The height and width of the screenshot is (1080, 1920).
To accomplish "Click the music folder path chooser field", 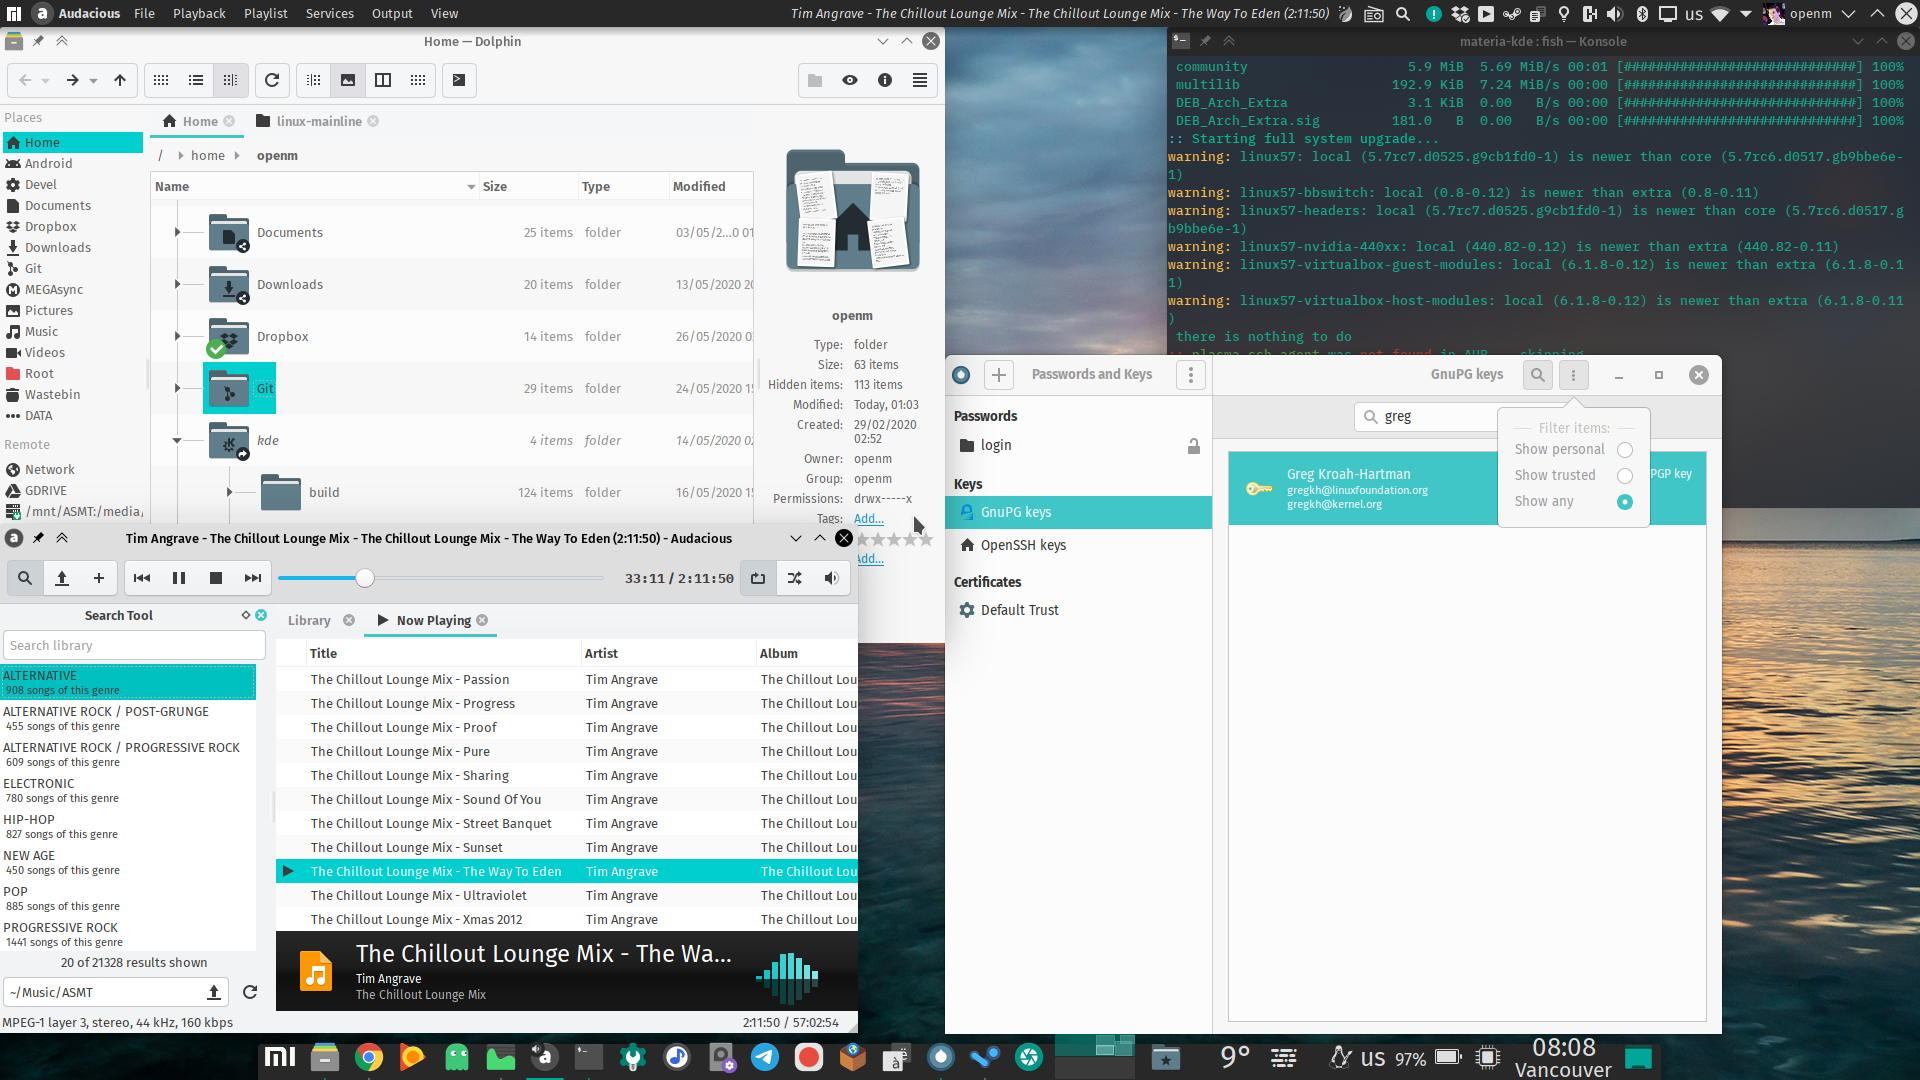I will pos(116,992).
